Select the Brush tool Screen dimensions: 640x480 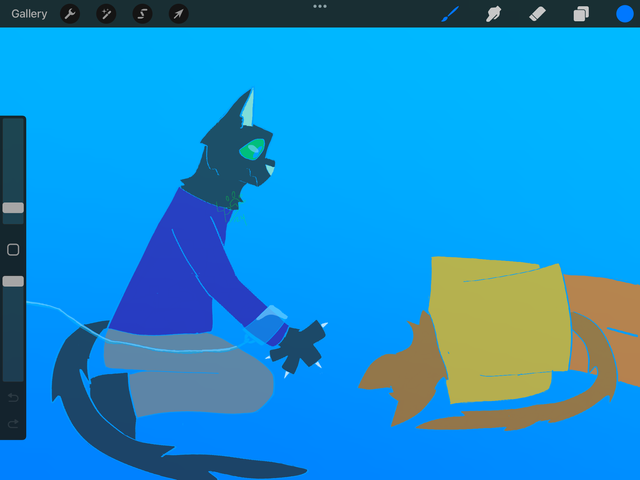[450, 14]
